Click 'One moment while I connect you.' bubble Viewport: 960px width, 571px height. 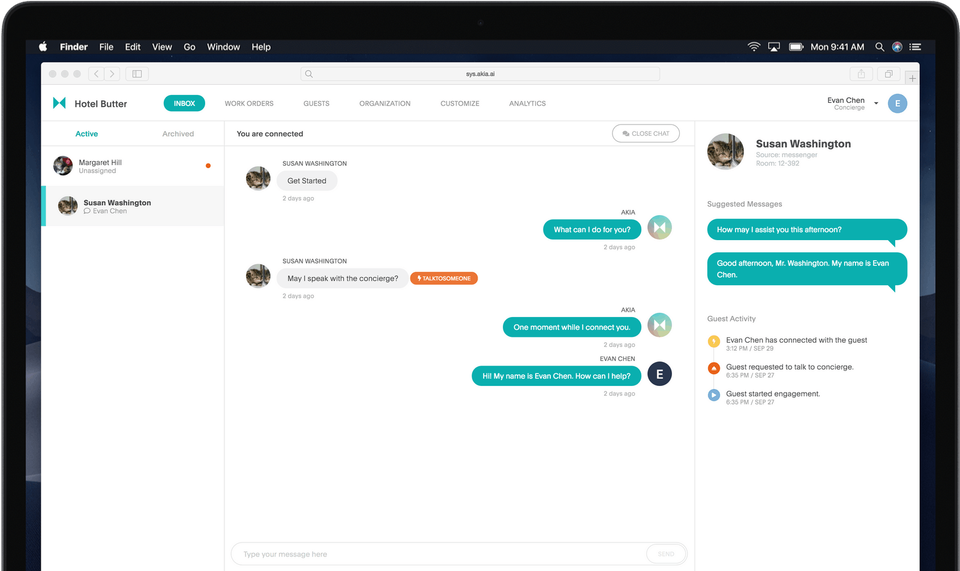(x=572, y=327)
